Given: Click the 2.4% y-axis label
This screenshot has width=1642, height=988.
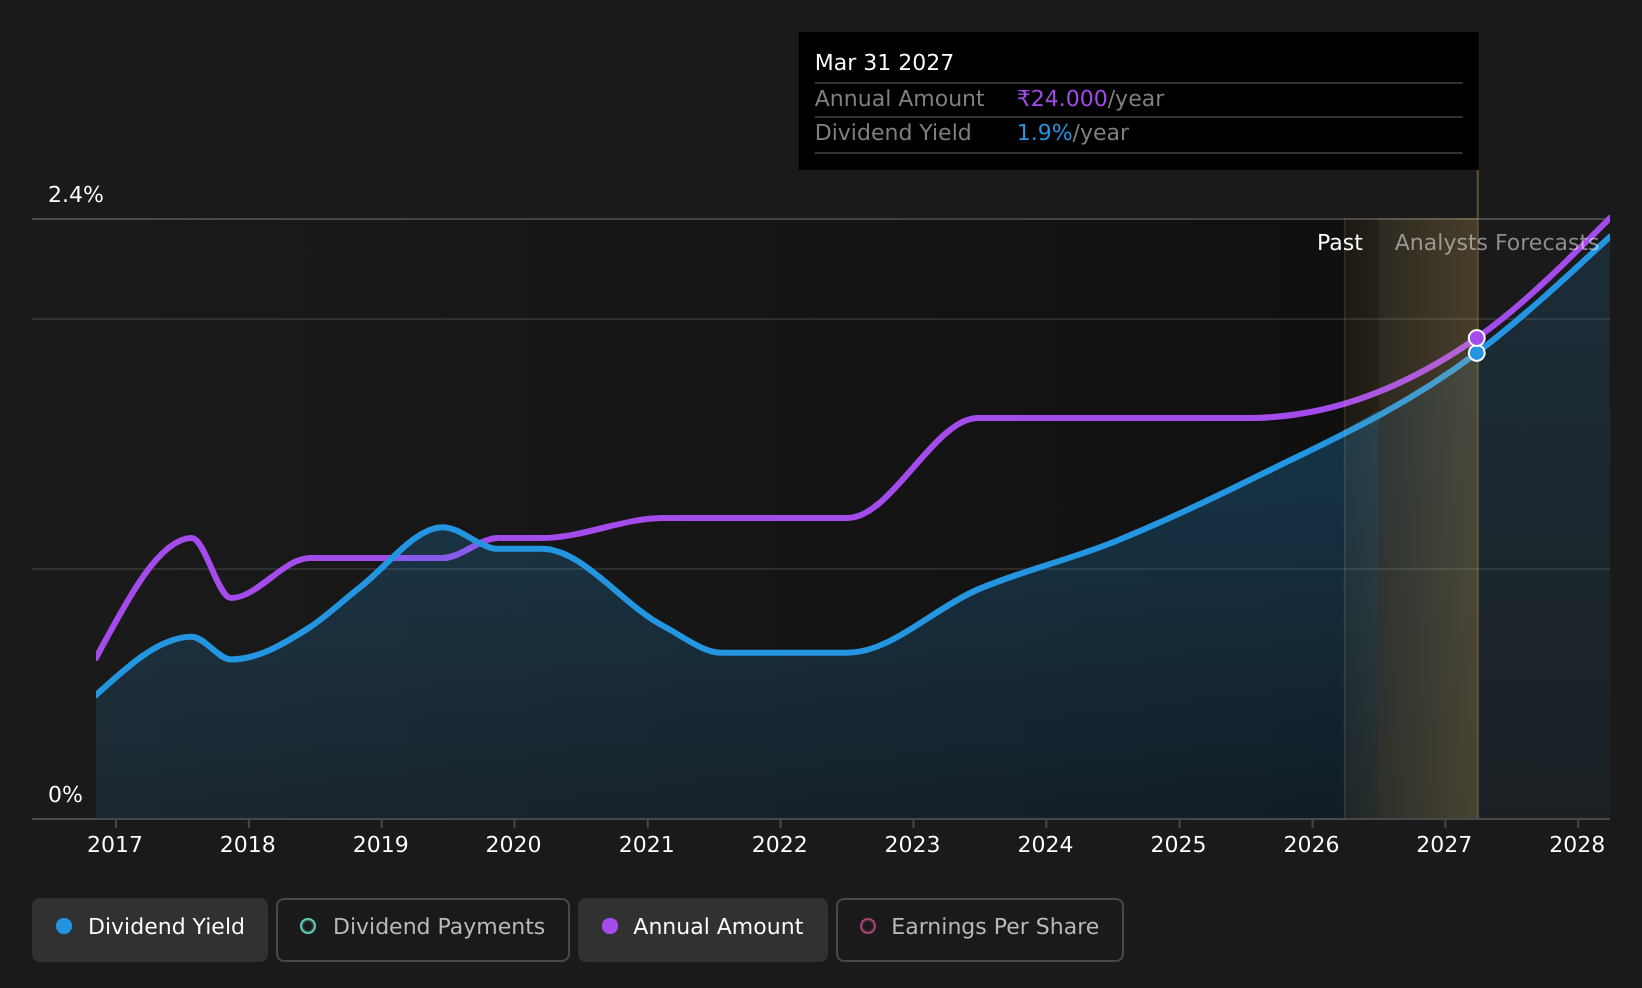Looking at the screenshot, I should tap(76, 195).
